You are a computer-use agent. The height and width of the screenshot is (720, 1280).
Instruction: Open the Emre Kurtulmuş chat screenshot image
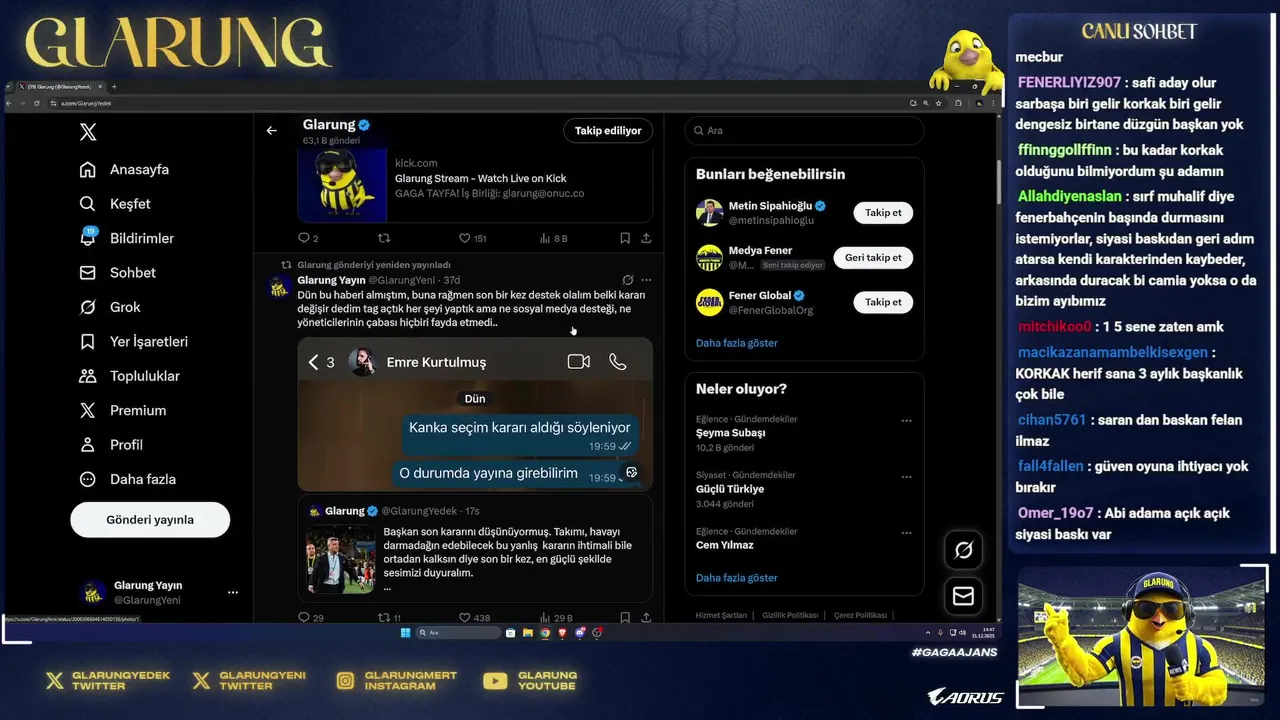[475, 414]
